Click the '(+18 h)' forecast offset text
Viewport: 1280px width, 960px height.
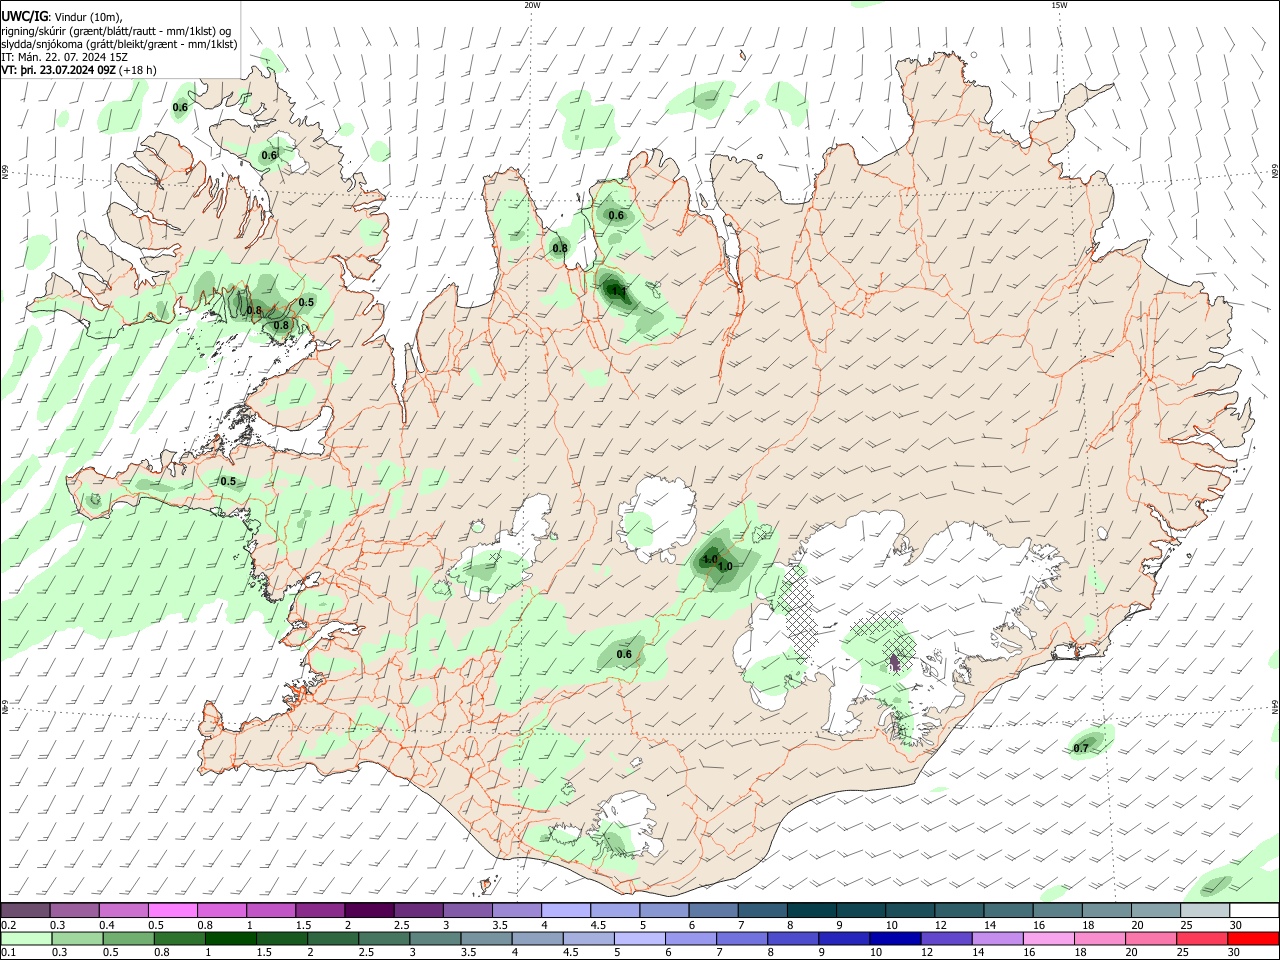coord(138,71)
